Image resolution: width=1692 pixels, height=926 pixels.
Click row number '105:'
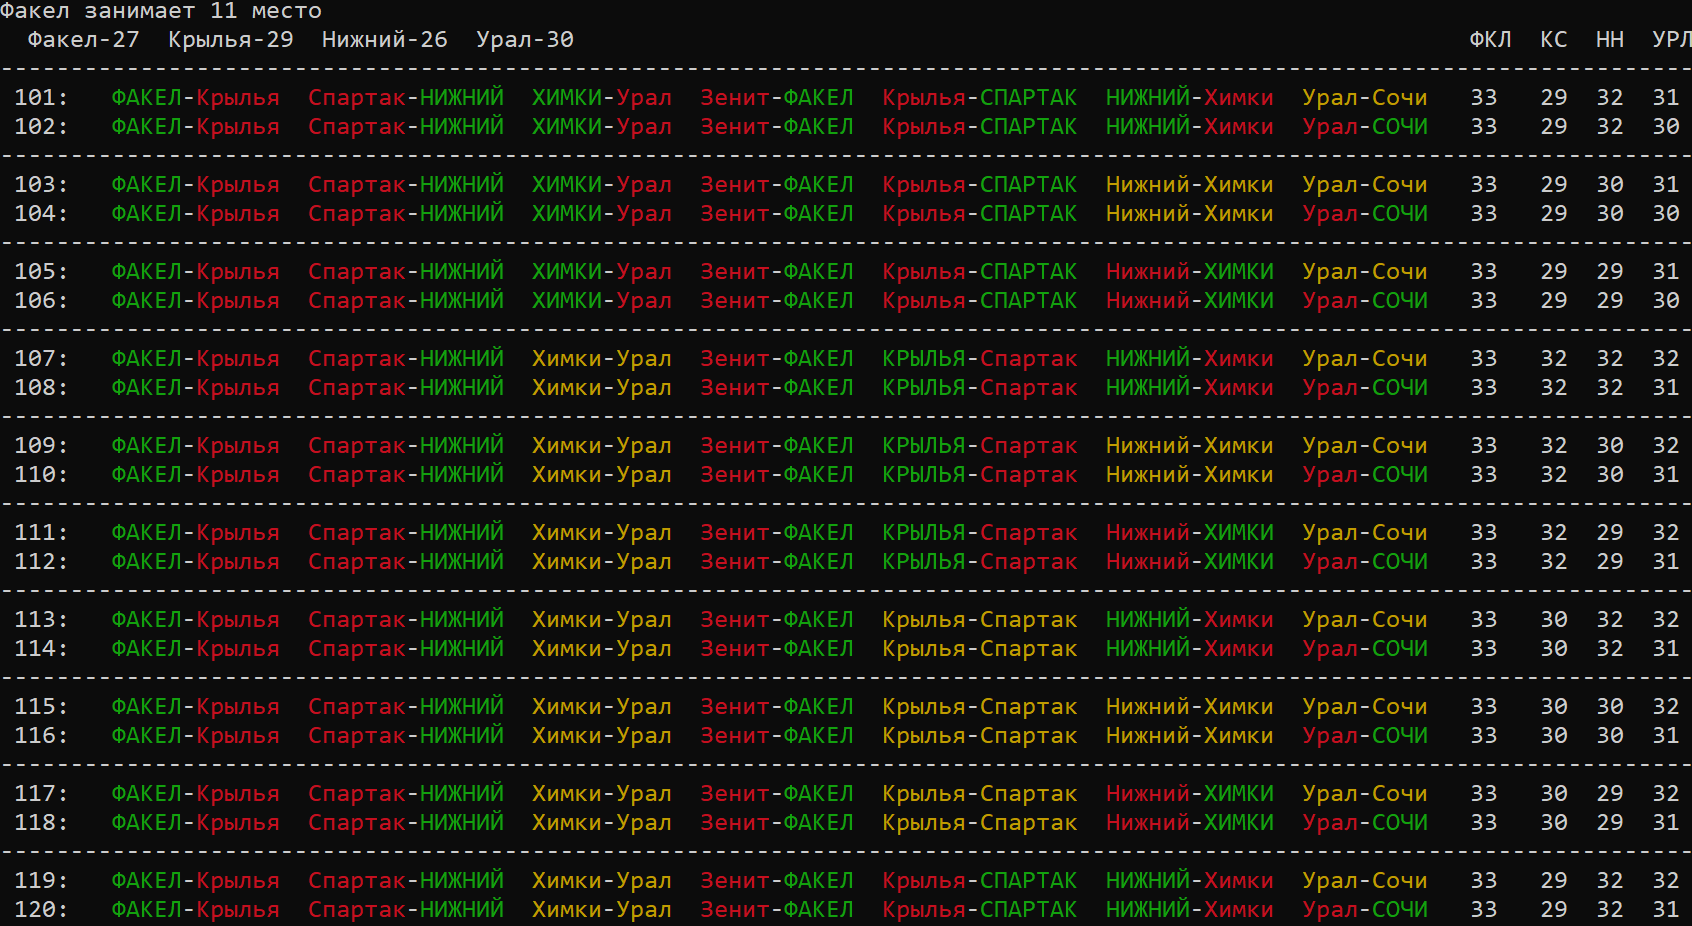[41, 272]
